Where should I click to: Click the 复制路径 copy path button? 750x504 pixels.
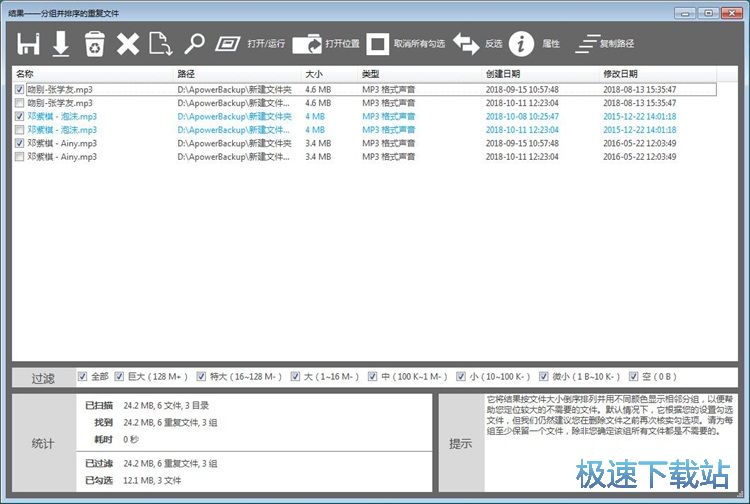[x=588, y=44]
